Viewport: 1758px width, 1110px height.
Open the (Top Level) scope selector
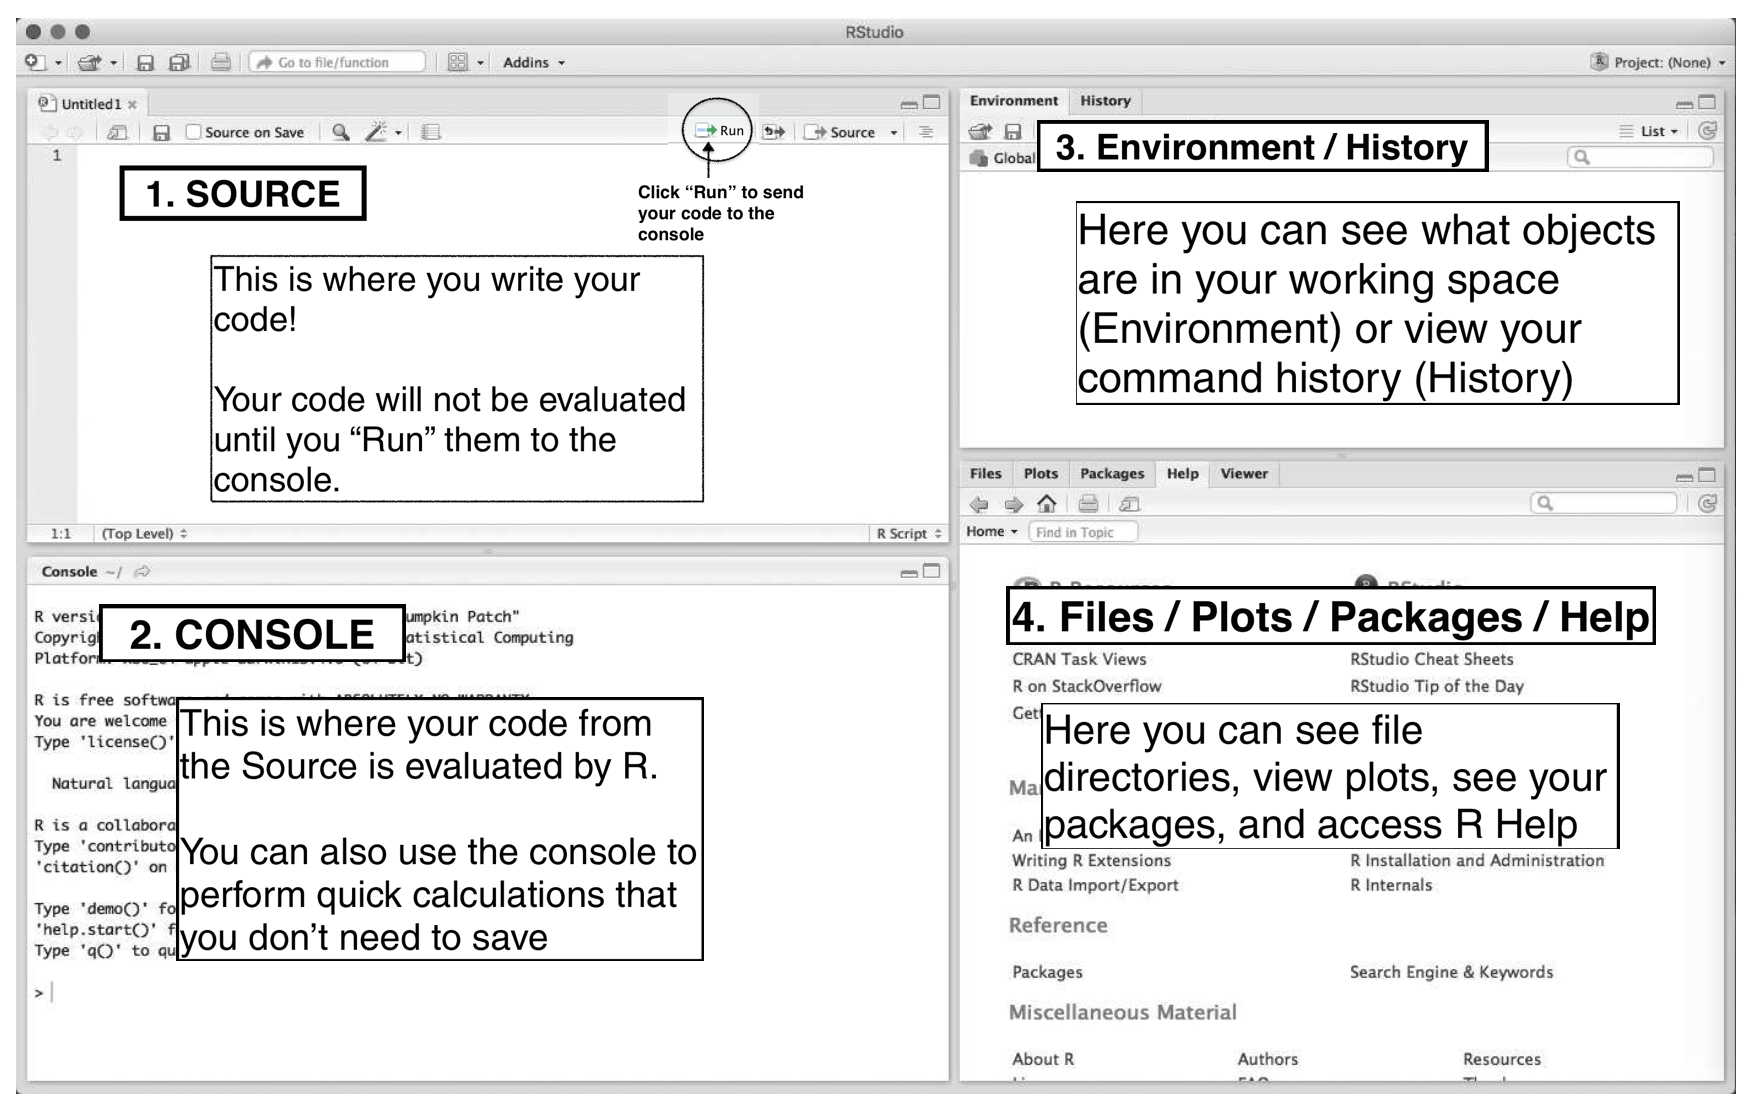[145, 534]
